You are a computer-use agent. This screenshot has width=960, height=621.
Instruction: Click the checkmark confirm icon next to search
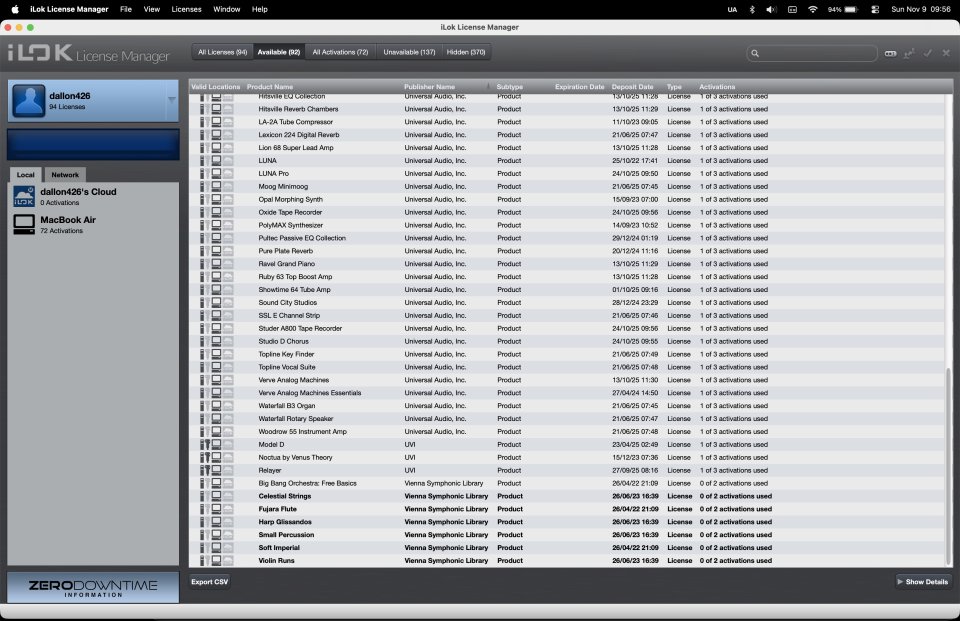[x=928, y=53]
